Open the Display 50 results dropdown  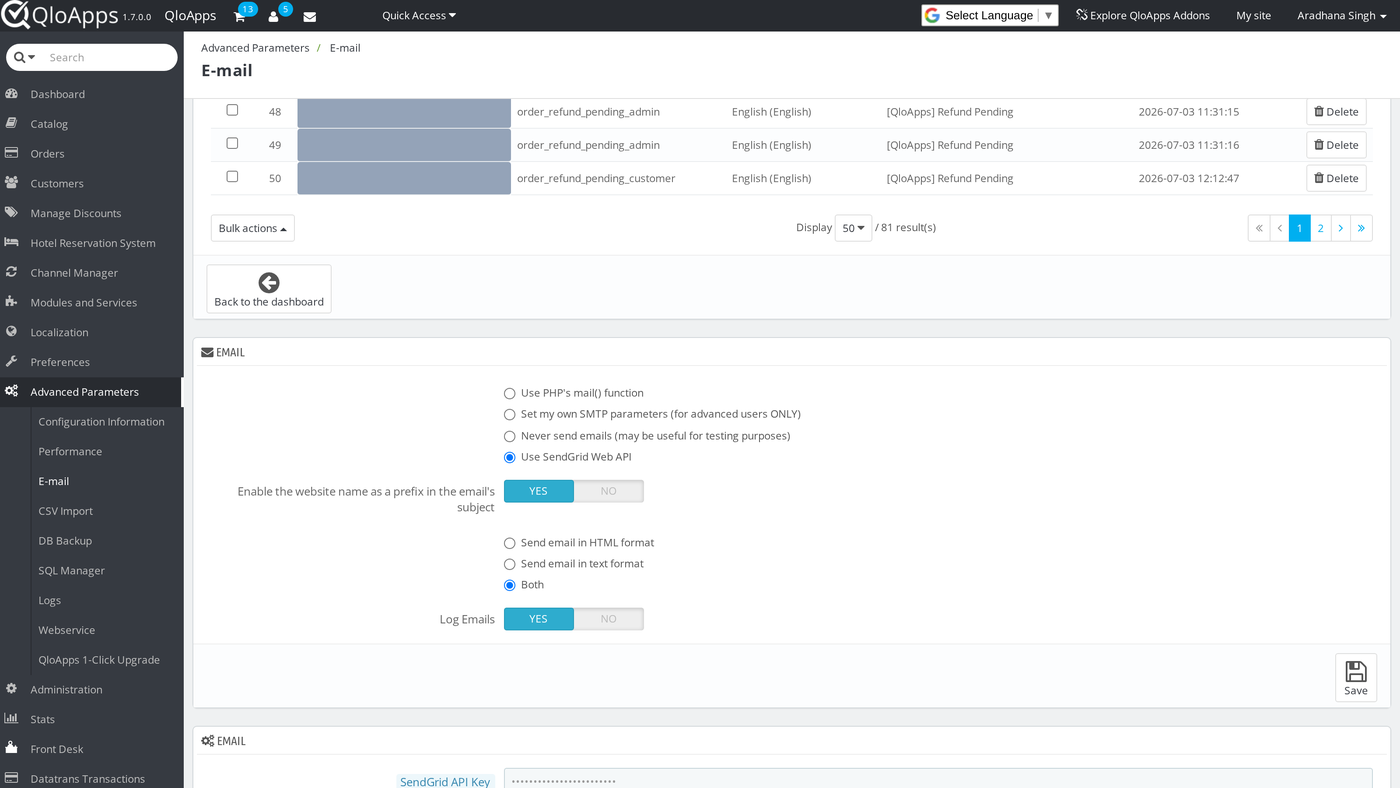point(853,228)
